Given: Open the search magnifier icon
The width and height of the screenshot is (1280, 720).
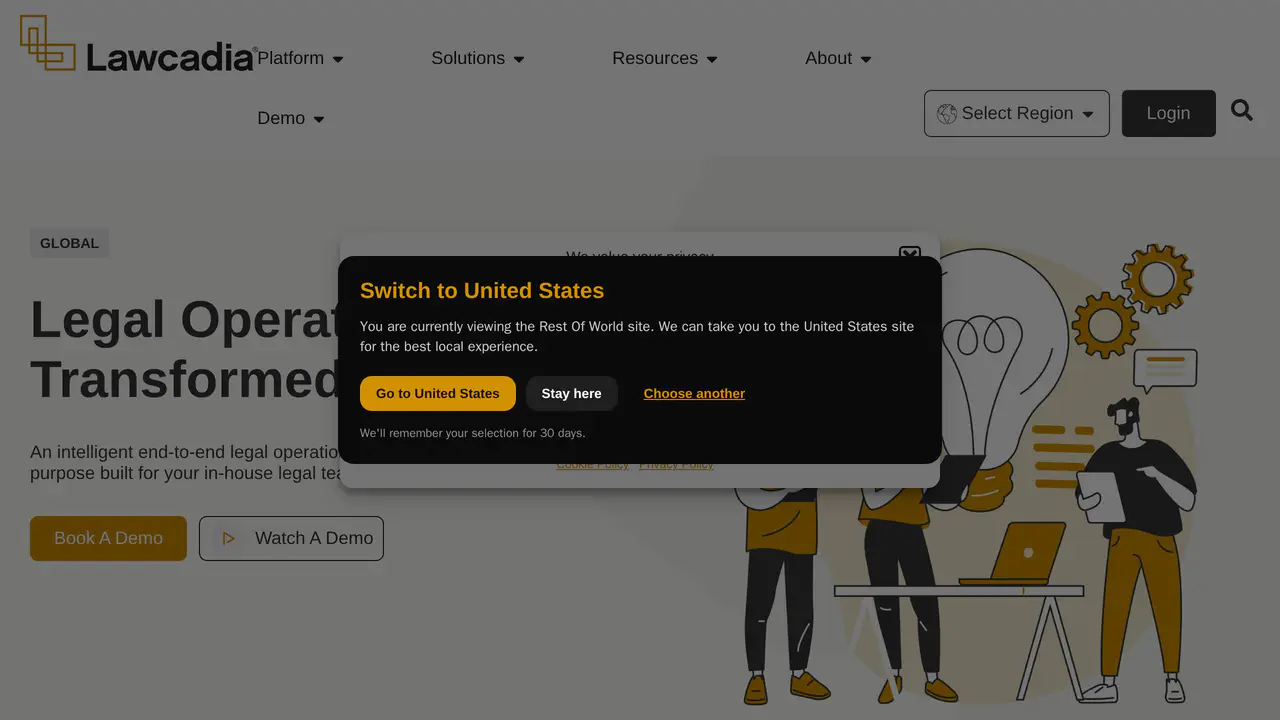Looking at the screenshot, I should pos(1242,110).
